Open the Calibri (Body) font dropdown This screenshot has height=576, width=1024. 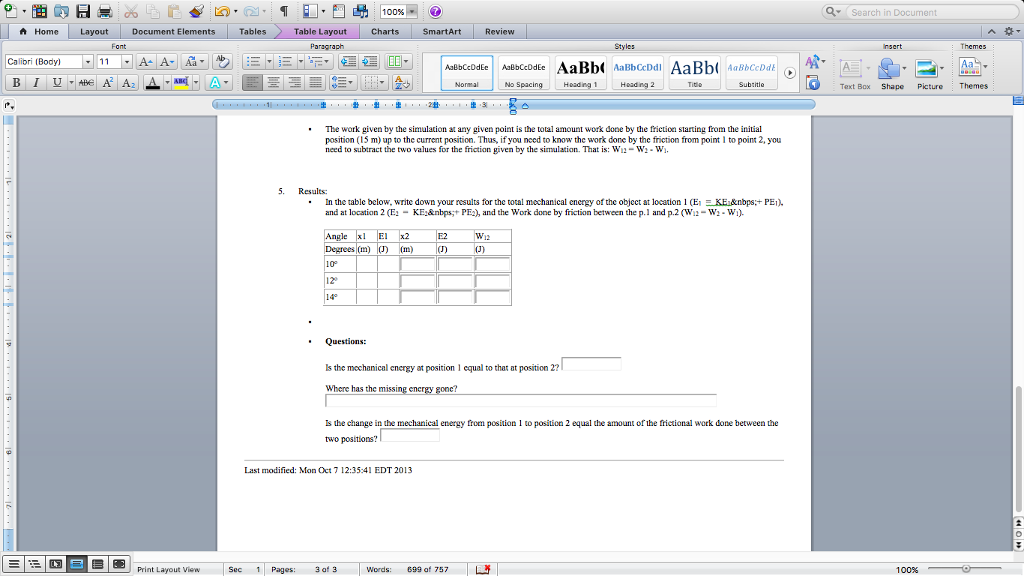coord(86,62)
